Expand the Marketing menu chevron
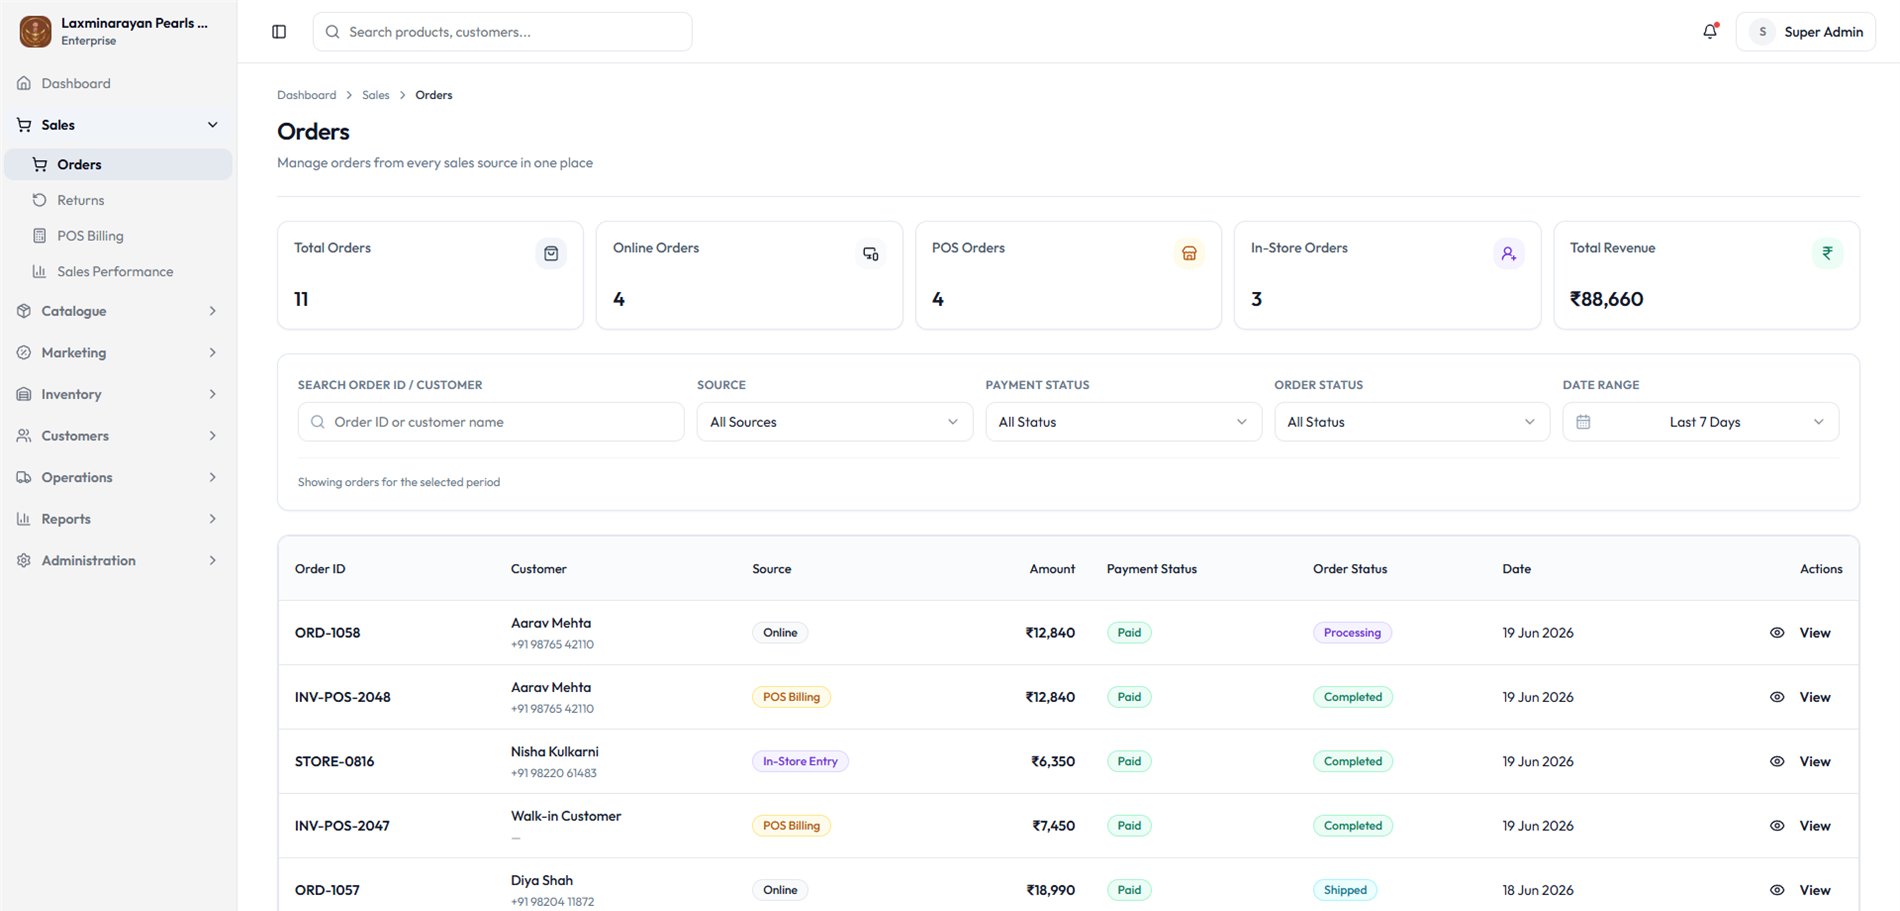The image size is (1900, 911). coord(212,353)
